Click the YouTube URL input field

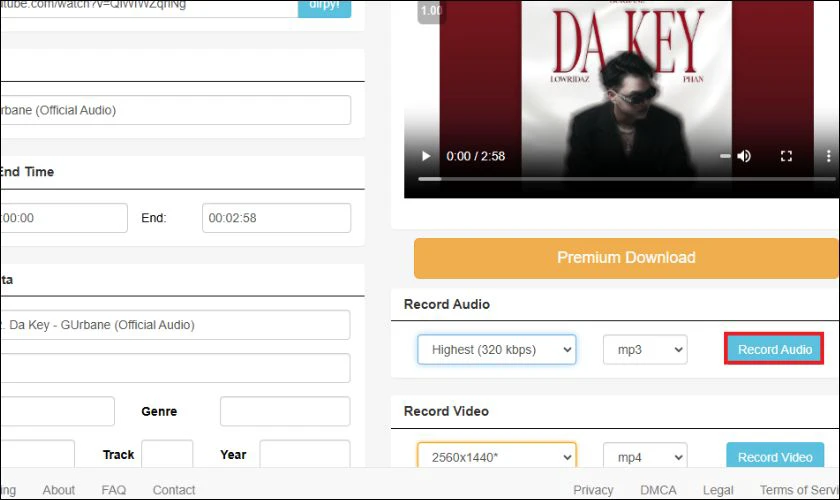click(149, 8)
